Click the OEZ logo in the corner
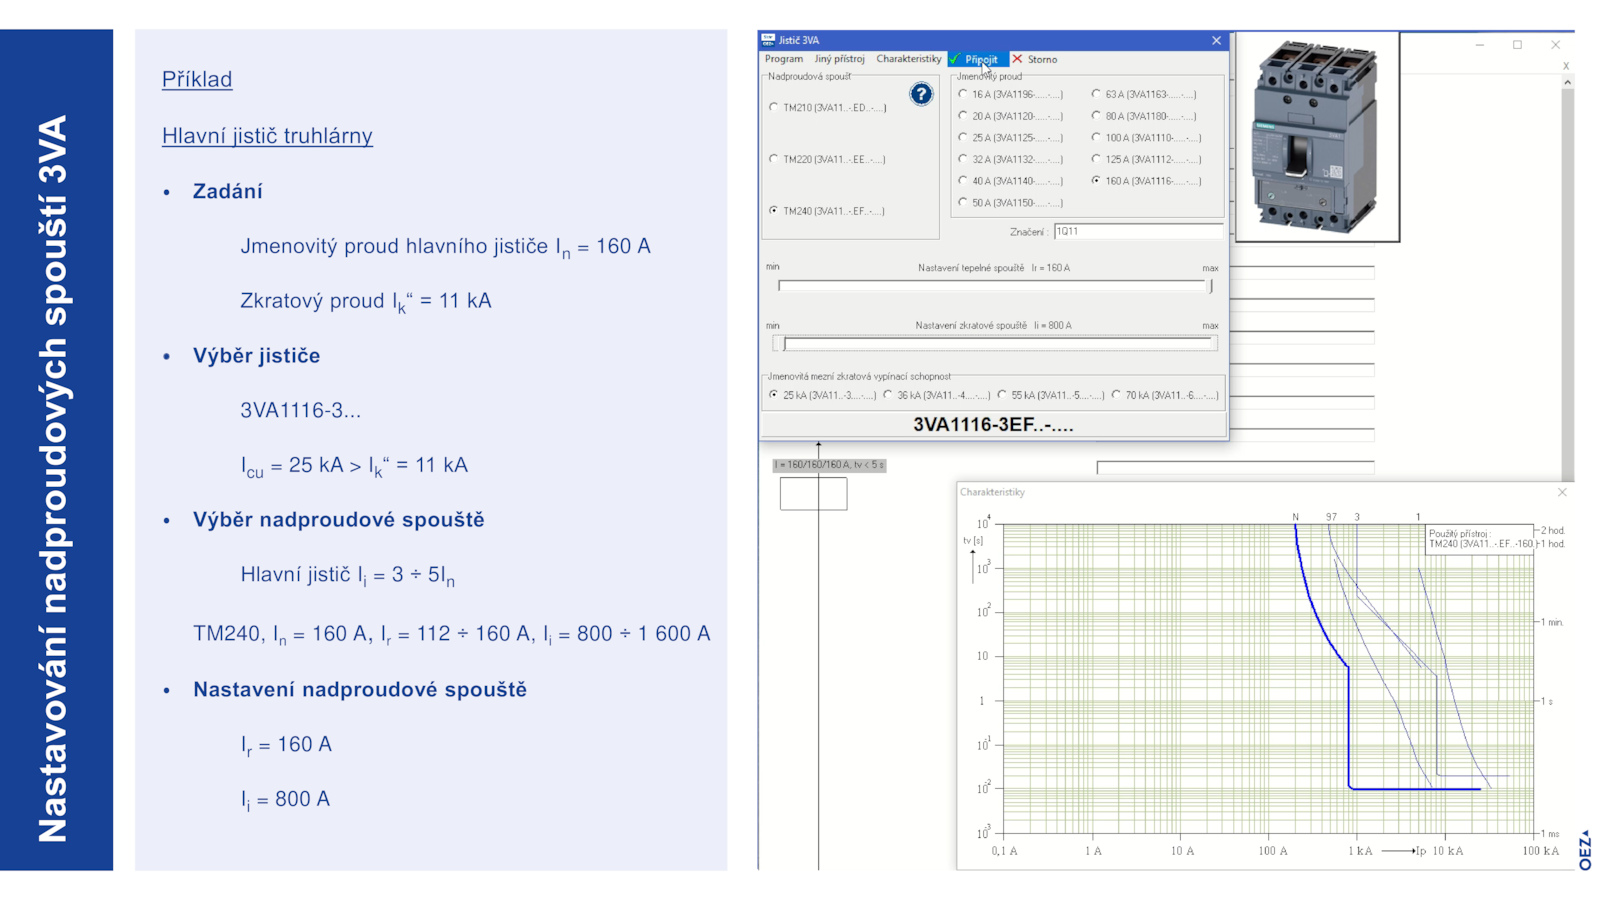 [x=1585, y=850]
